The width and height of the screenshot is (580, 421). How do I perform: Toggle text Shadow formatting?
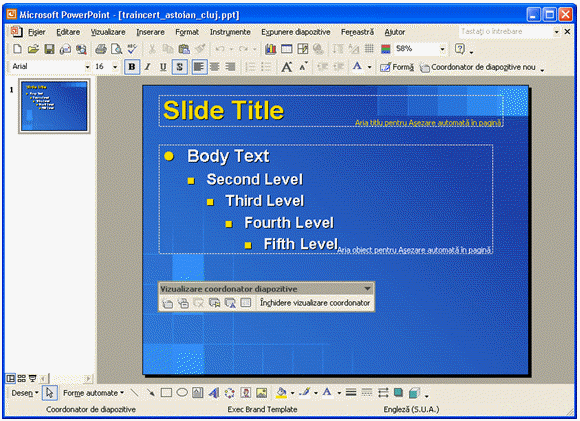pyautogui.click(x=179, y=67)
